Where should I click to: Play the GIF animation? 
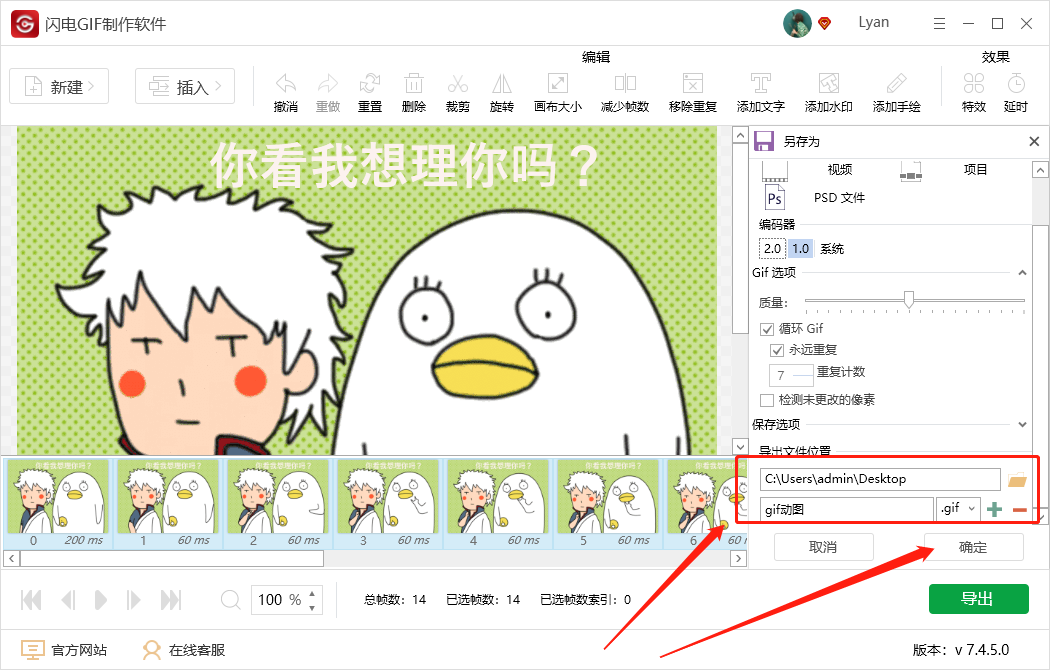(x=100, y=600)
